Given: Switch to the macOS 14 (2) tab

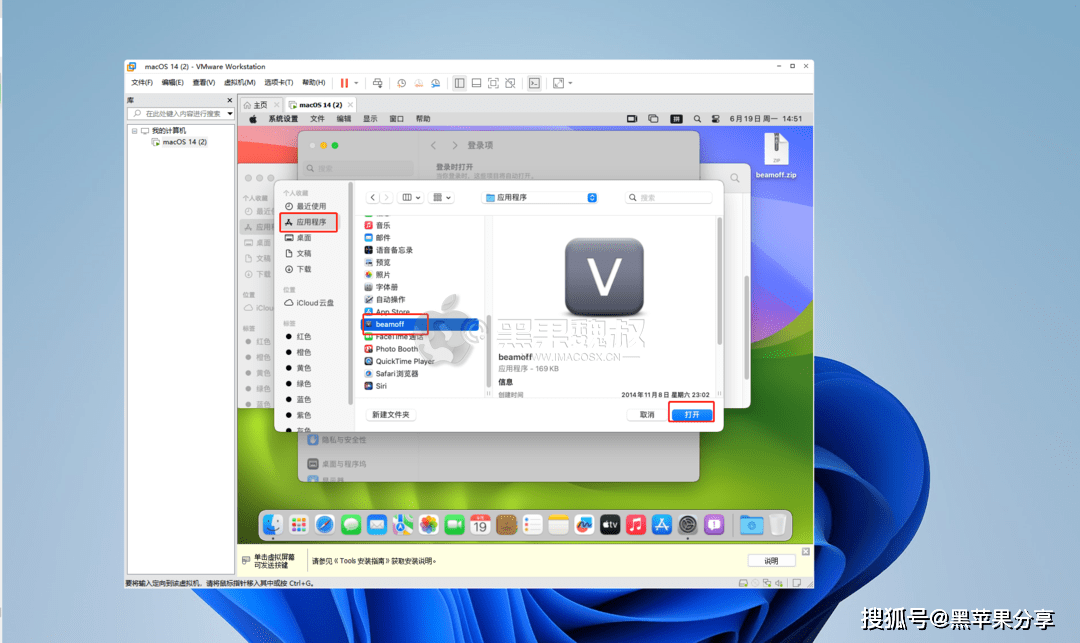Looking at the screenshot, I should click(x=320, y=105).
